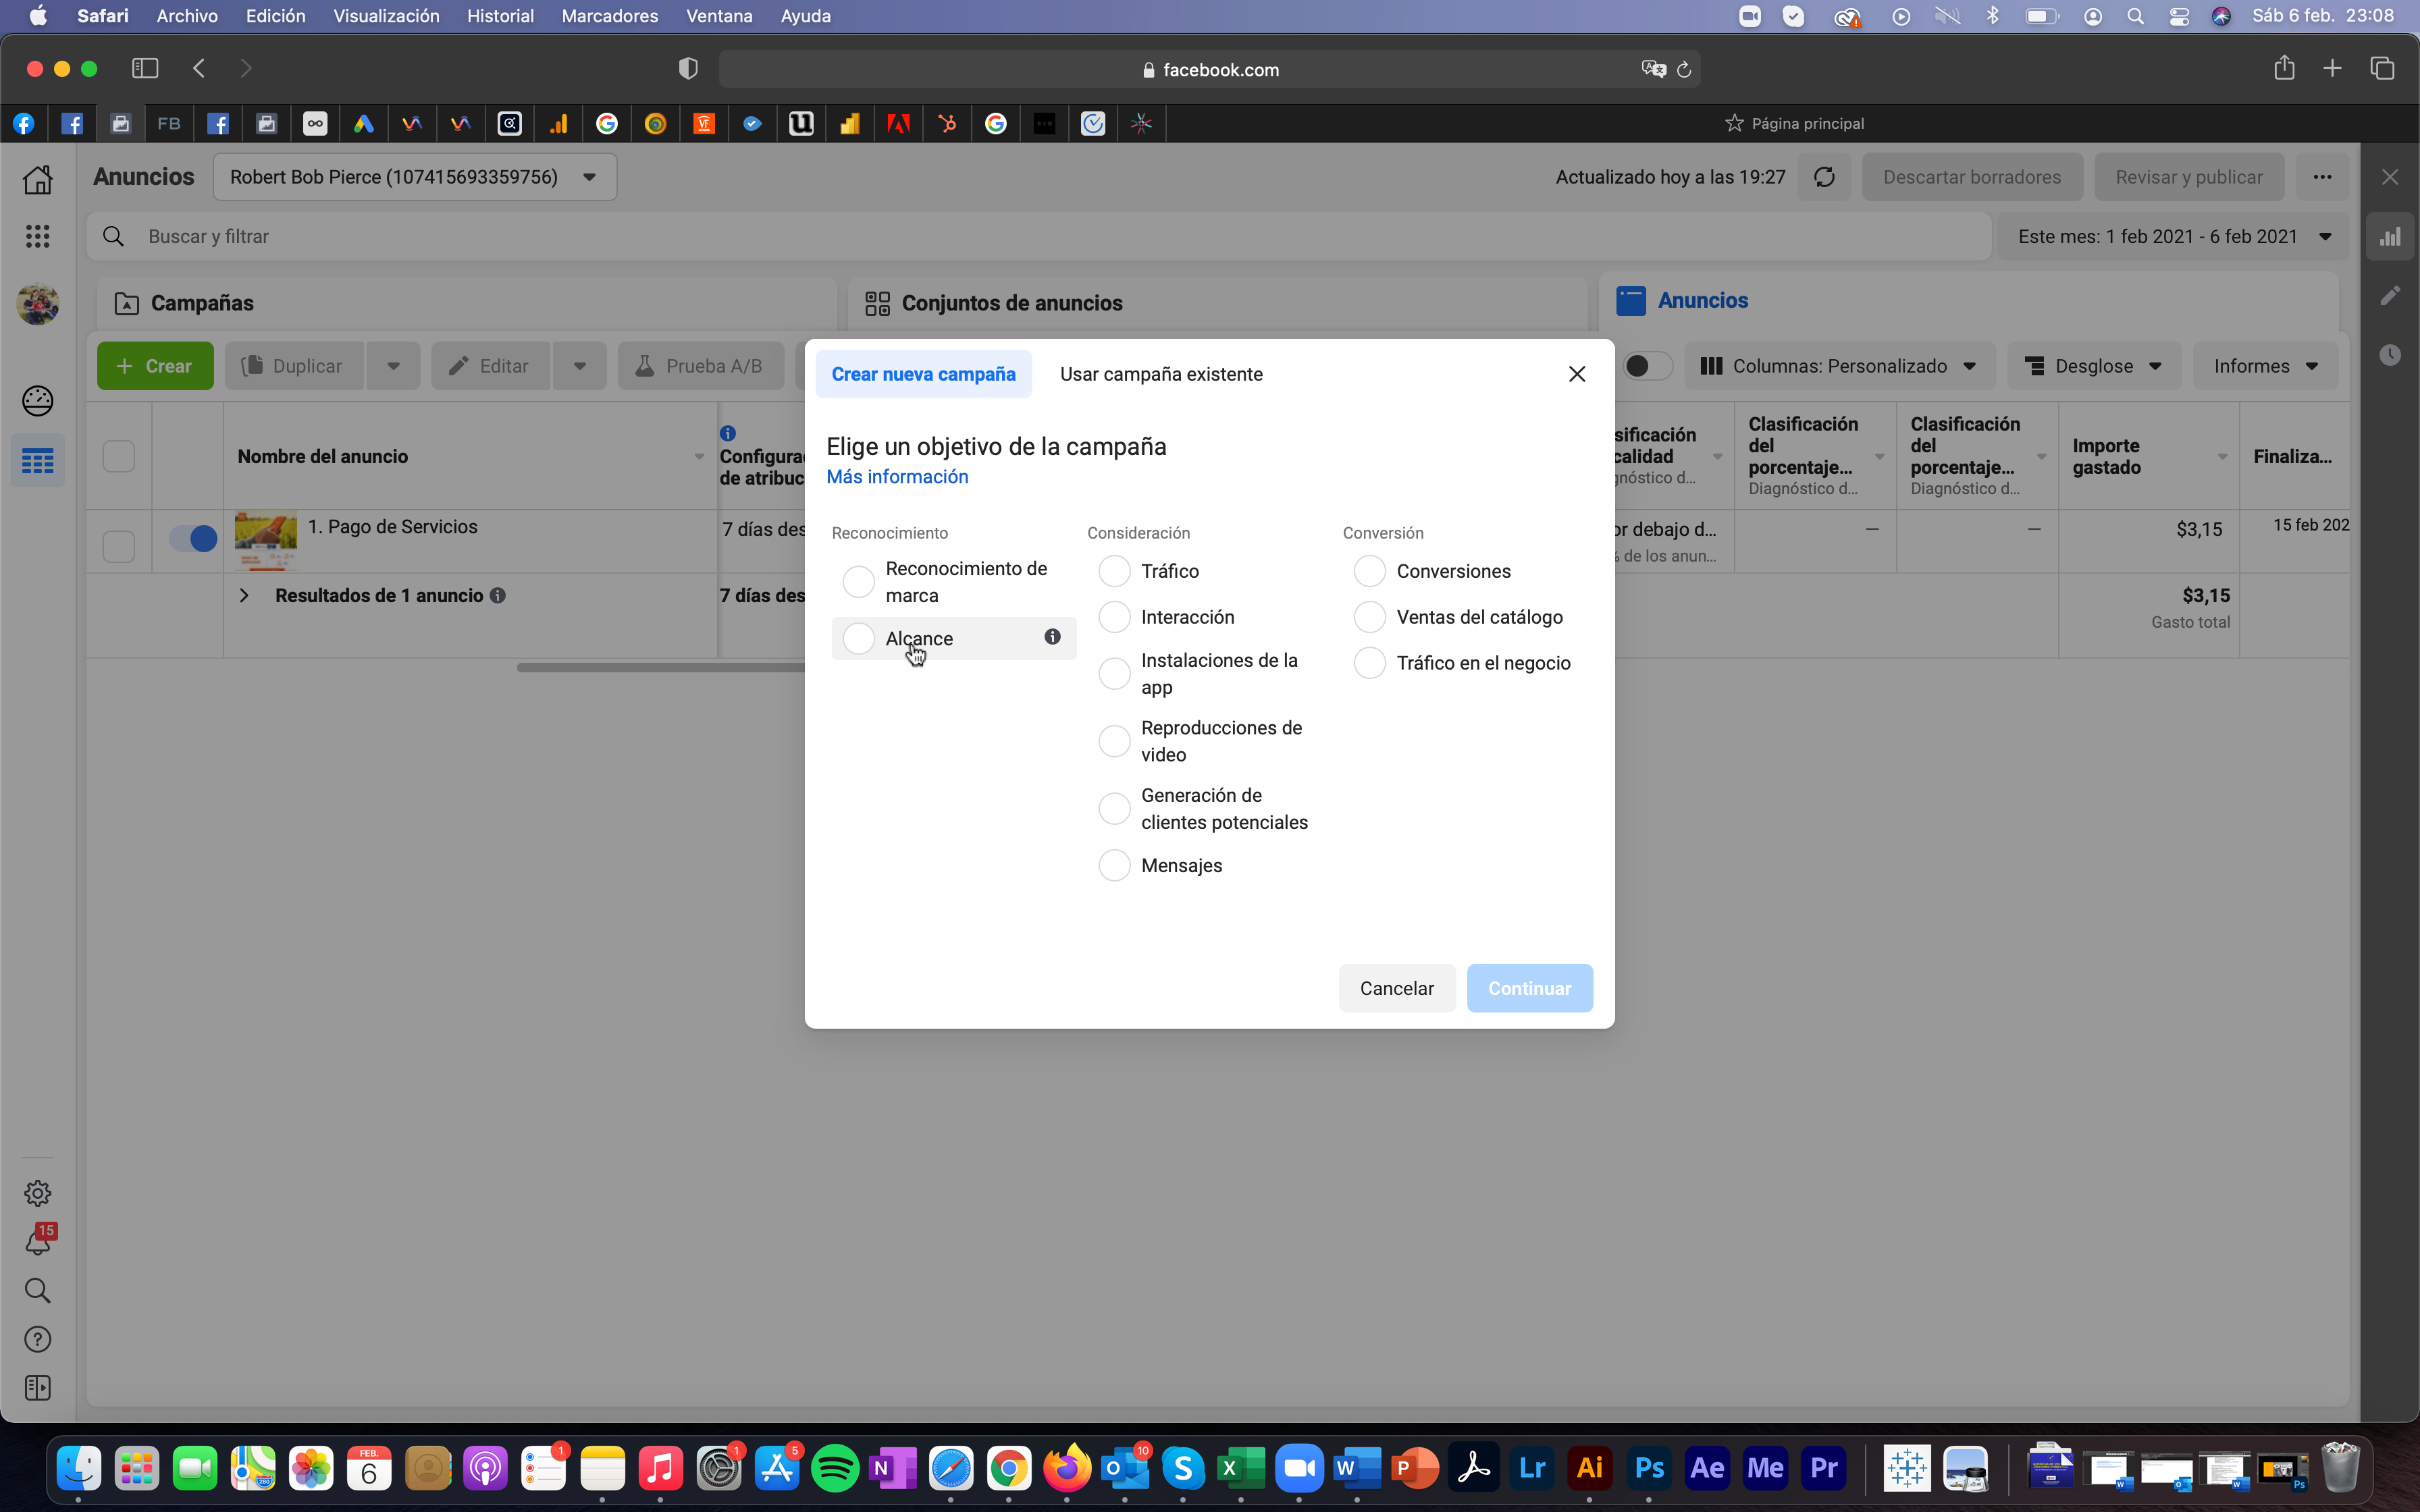Click the horizontal scrollbar under the ads table
This screenshot has height=1512, width=2420.
(660, 667)
